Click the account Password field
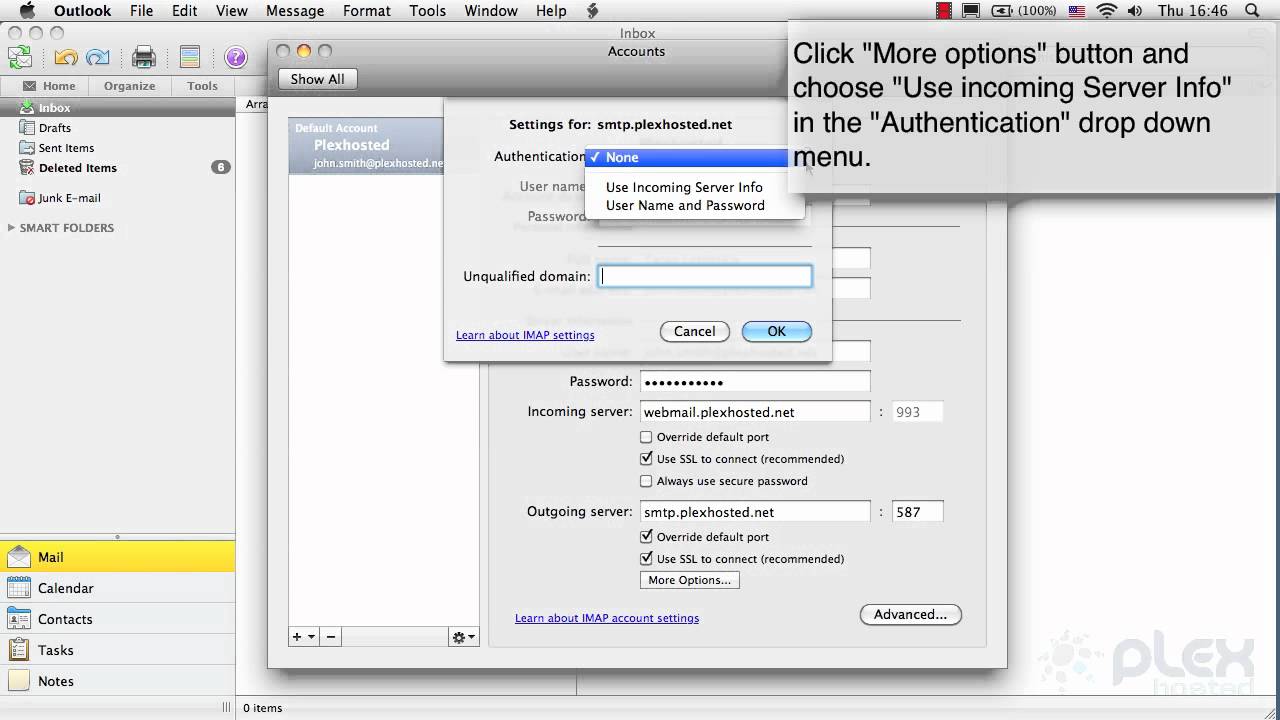This screenshot has width=1280, height=720. [754, 381]
